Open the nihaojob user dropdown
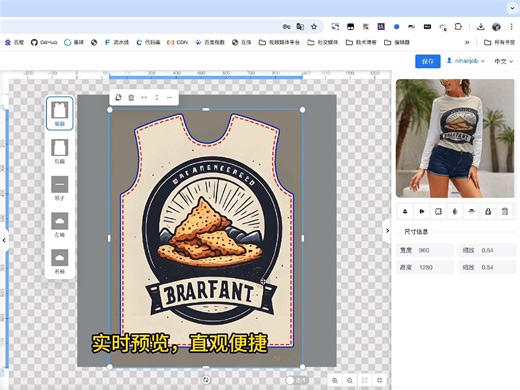This screenshot has height=390, width=520. tap(466, 61)
